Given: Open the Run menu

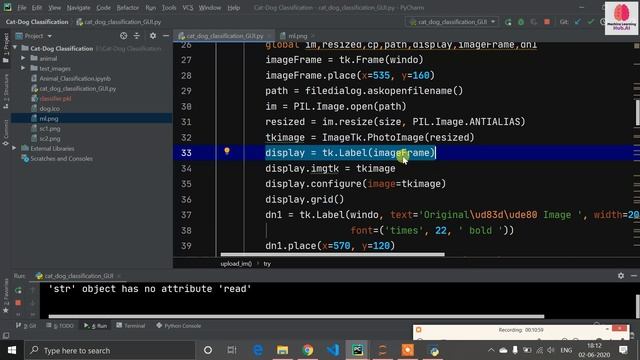Looking at the screenshot, I should [x=151, y=8].
